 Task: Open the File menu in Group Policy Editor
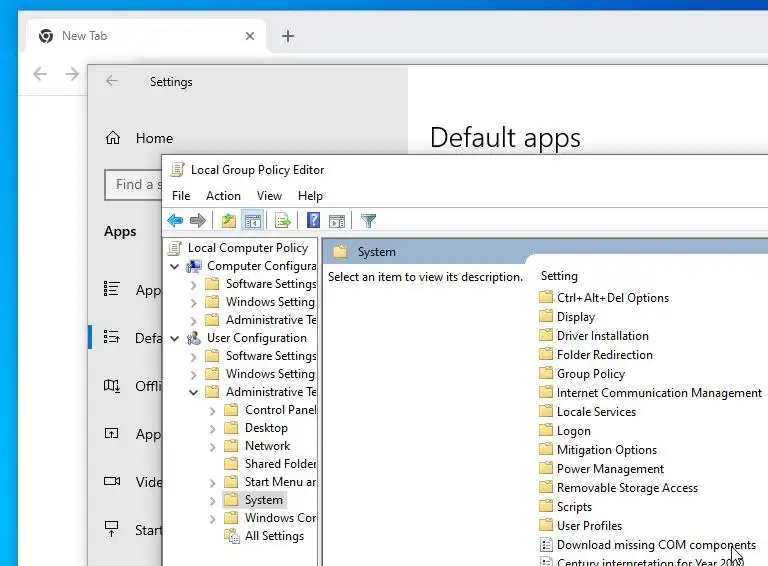click(x=181, y=196)
